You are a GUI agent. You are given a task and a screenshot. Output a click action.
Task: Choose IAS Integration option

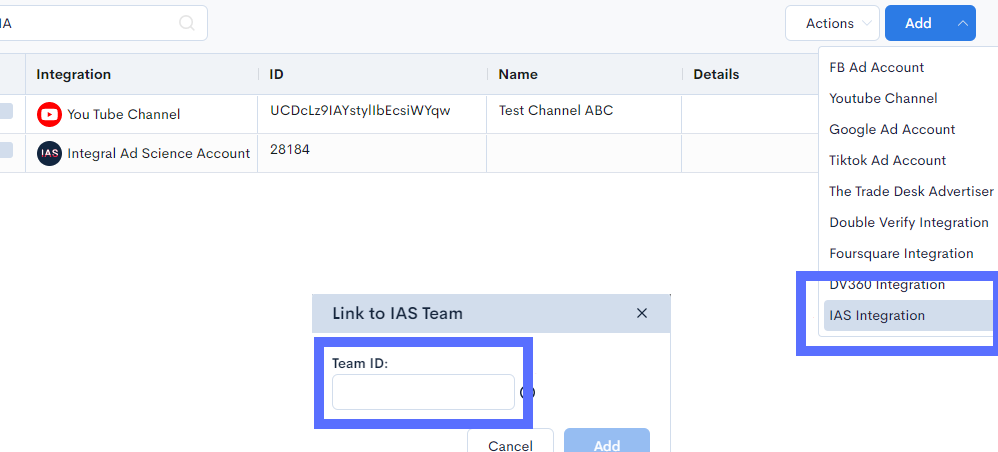[x=908, y=316]
